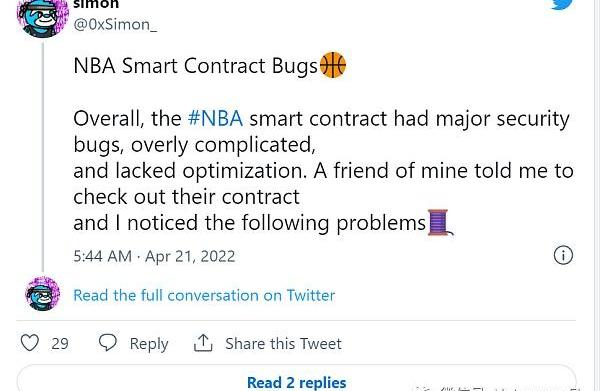Click the share upload arrow icon

pyautogui.click(x=203, y=342)
